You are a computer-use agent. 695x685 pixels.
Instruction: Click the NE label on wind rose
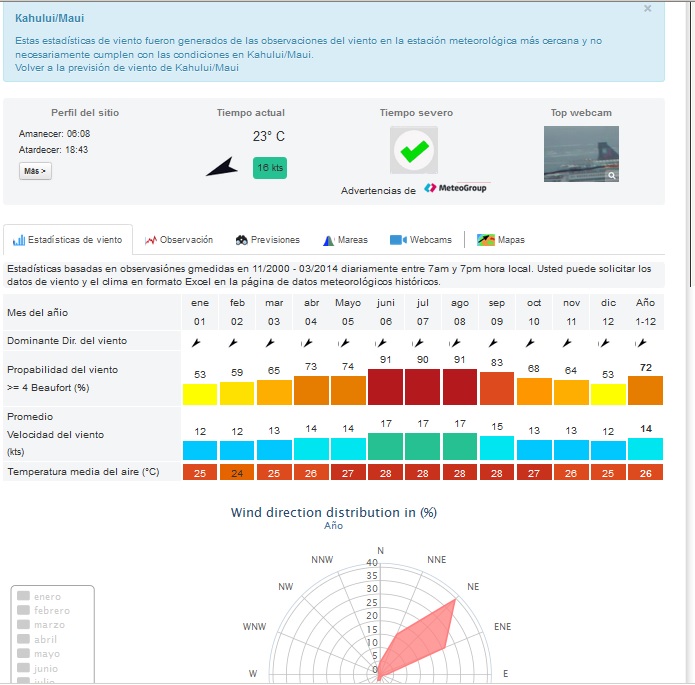tap(473, 587)
